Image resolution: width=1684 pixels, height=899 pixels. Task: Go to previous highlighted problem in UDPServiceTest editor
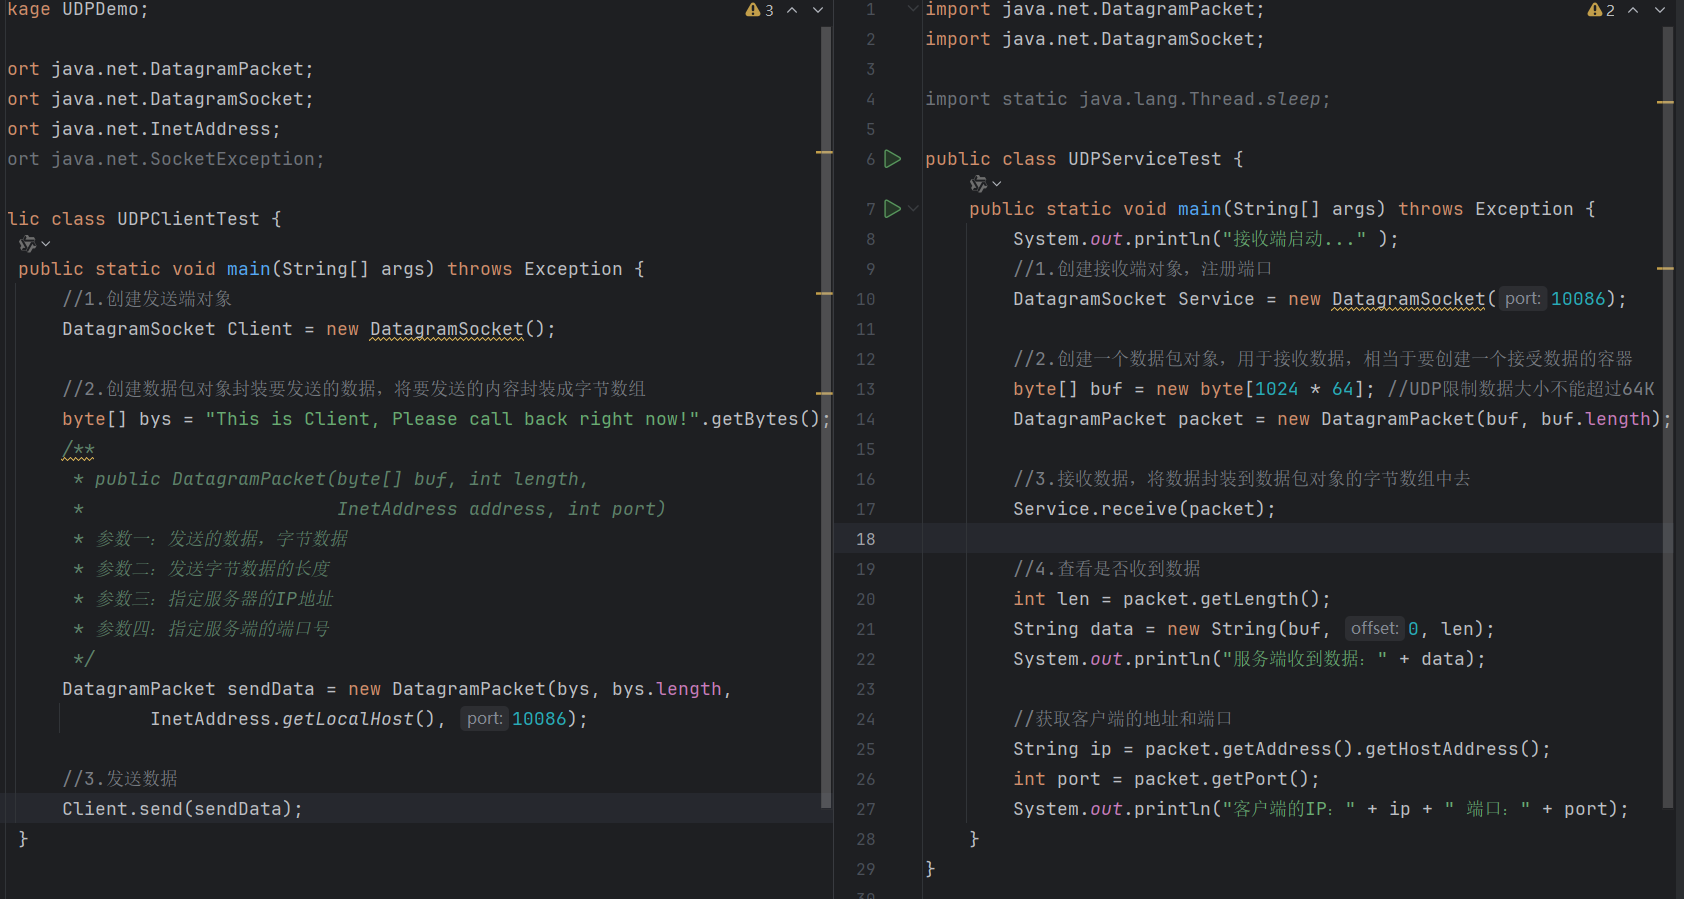(1633, 10)
